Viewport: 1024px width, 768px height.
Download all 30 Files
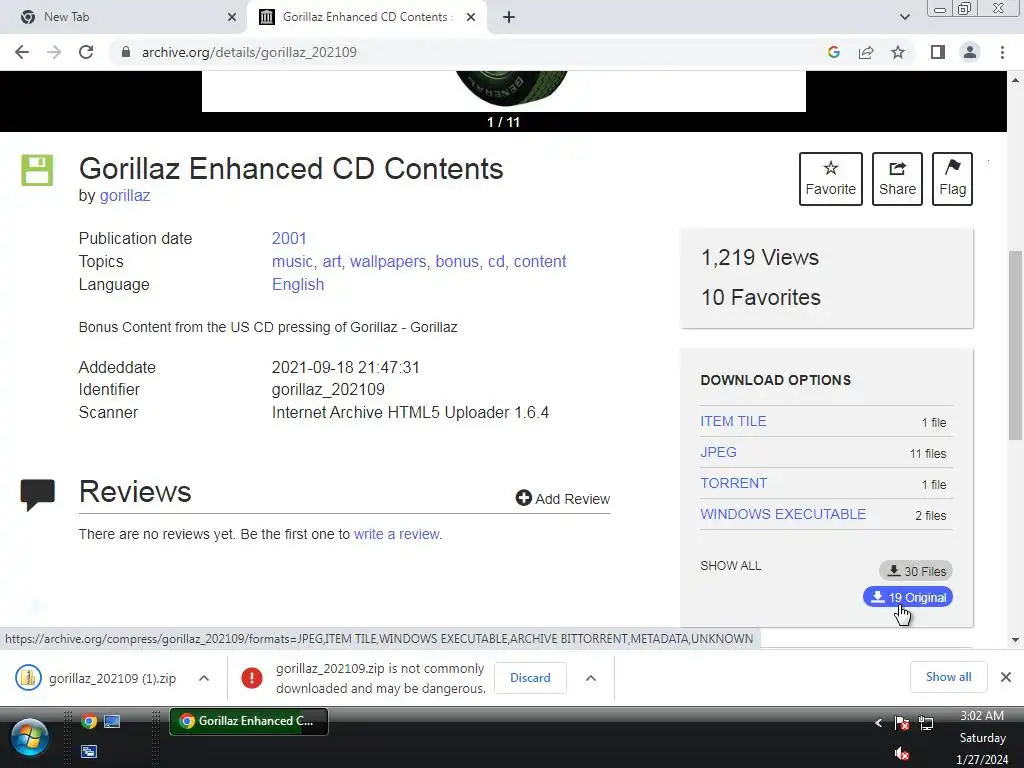[x=916, y=571]
